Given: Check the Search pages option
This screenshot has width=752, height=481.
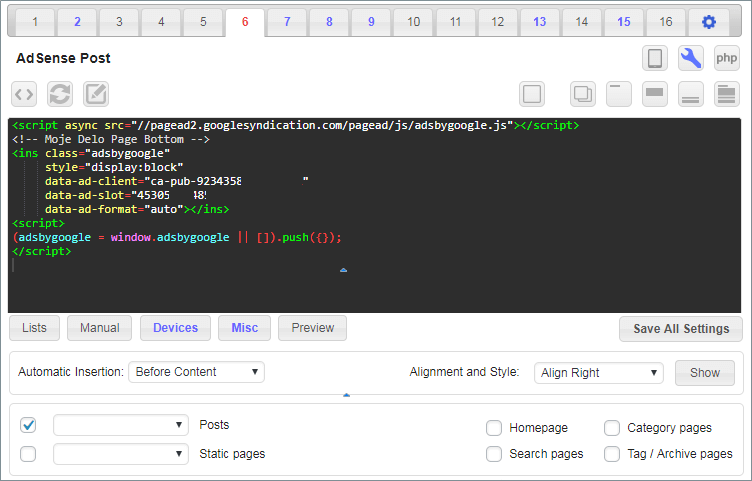Looking at the screenshot, I should [x=494, y=454].
